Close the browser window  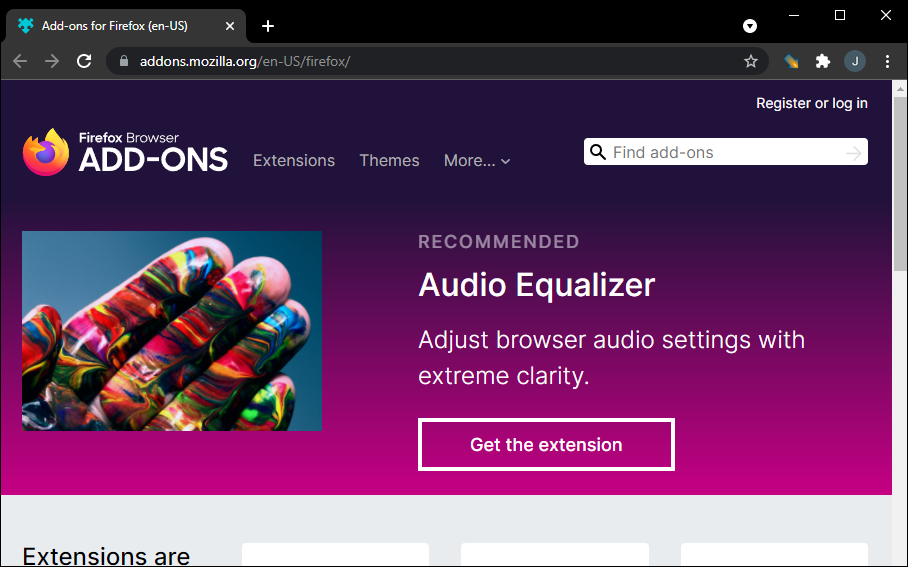885,16
